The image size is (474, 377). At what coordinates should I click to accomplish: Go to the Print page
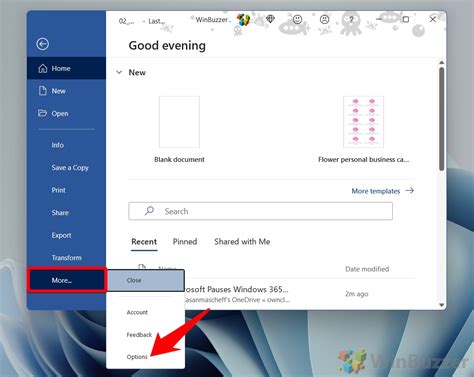click(x=66, y=190)
